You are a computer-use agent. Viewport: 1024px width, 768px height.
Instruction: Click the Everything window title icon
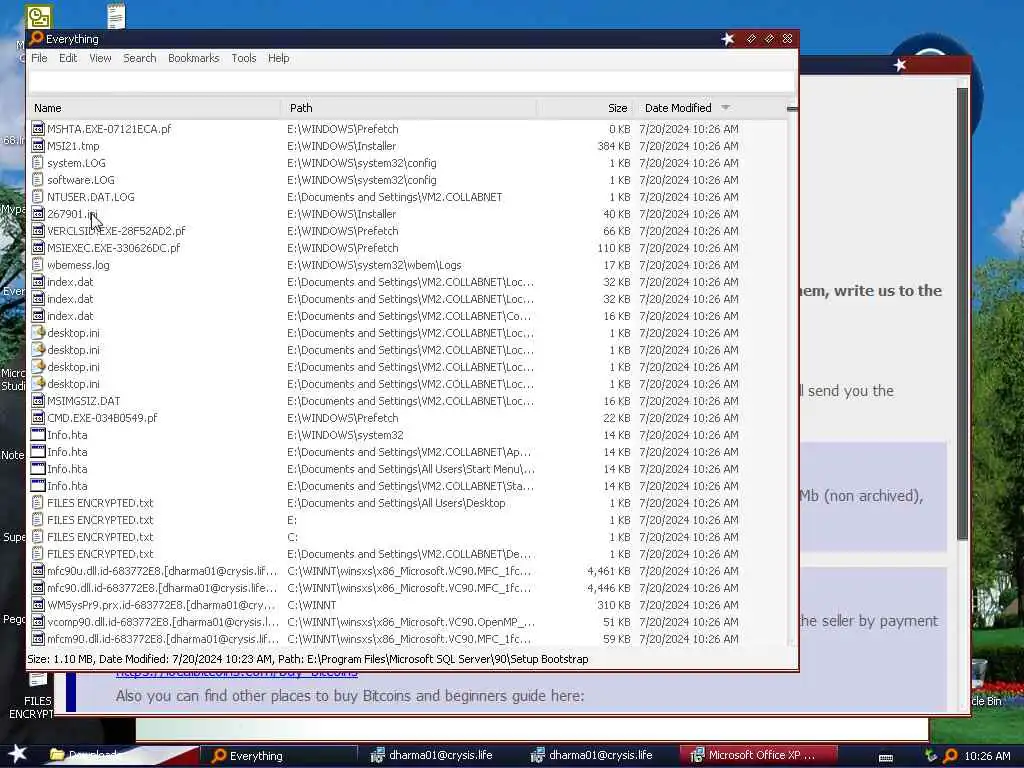click(x=37, y=39)
